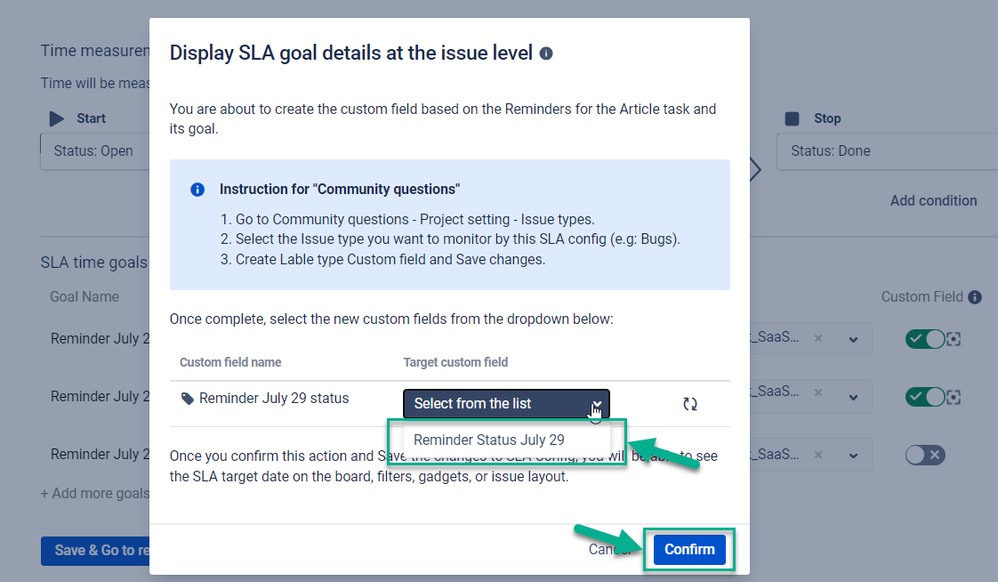Viewport: 998px width, 582px height.
Task: Click the Save & Go to button
Action: pos(95,551)
